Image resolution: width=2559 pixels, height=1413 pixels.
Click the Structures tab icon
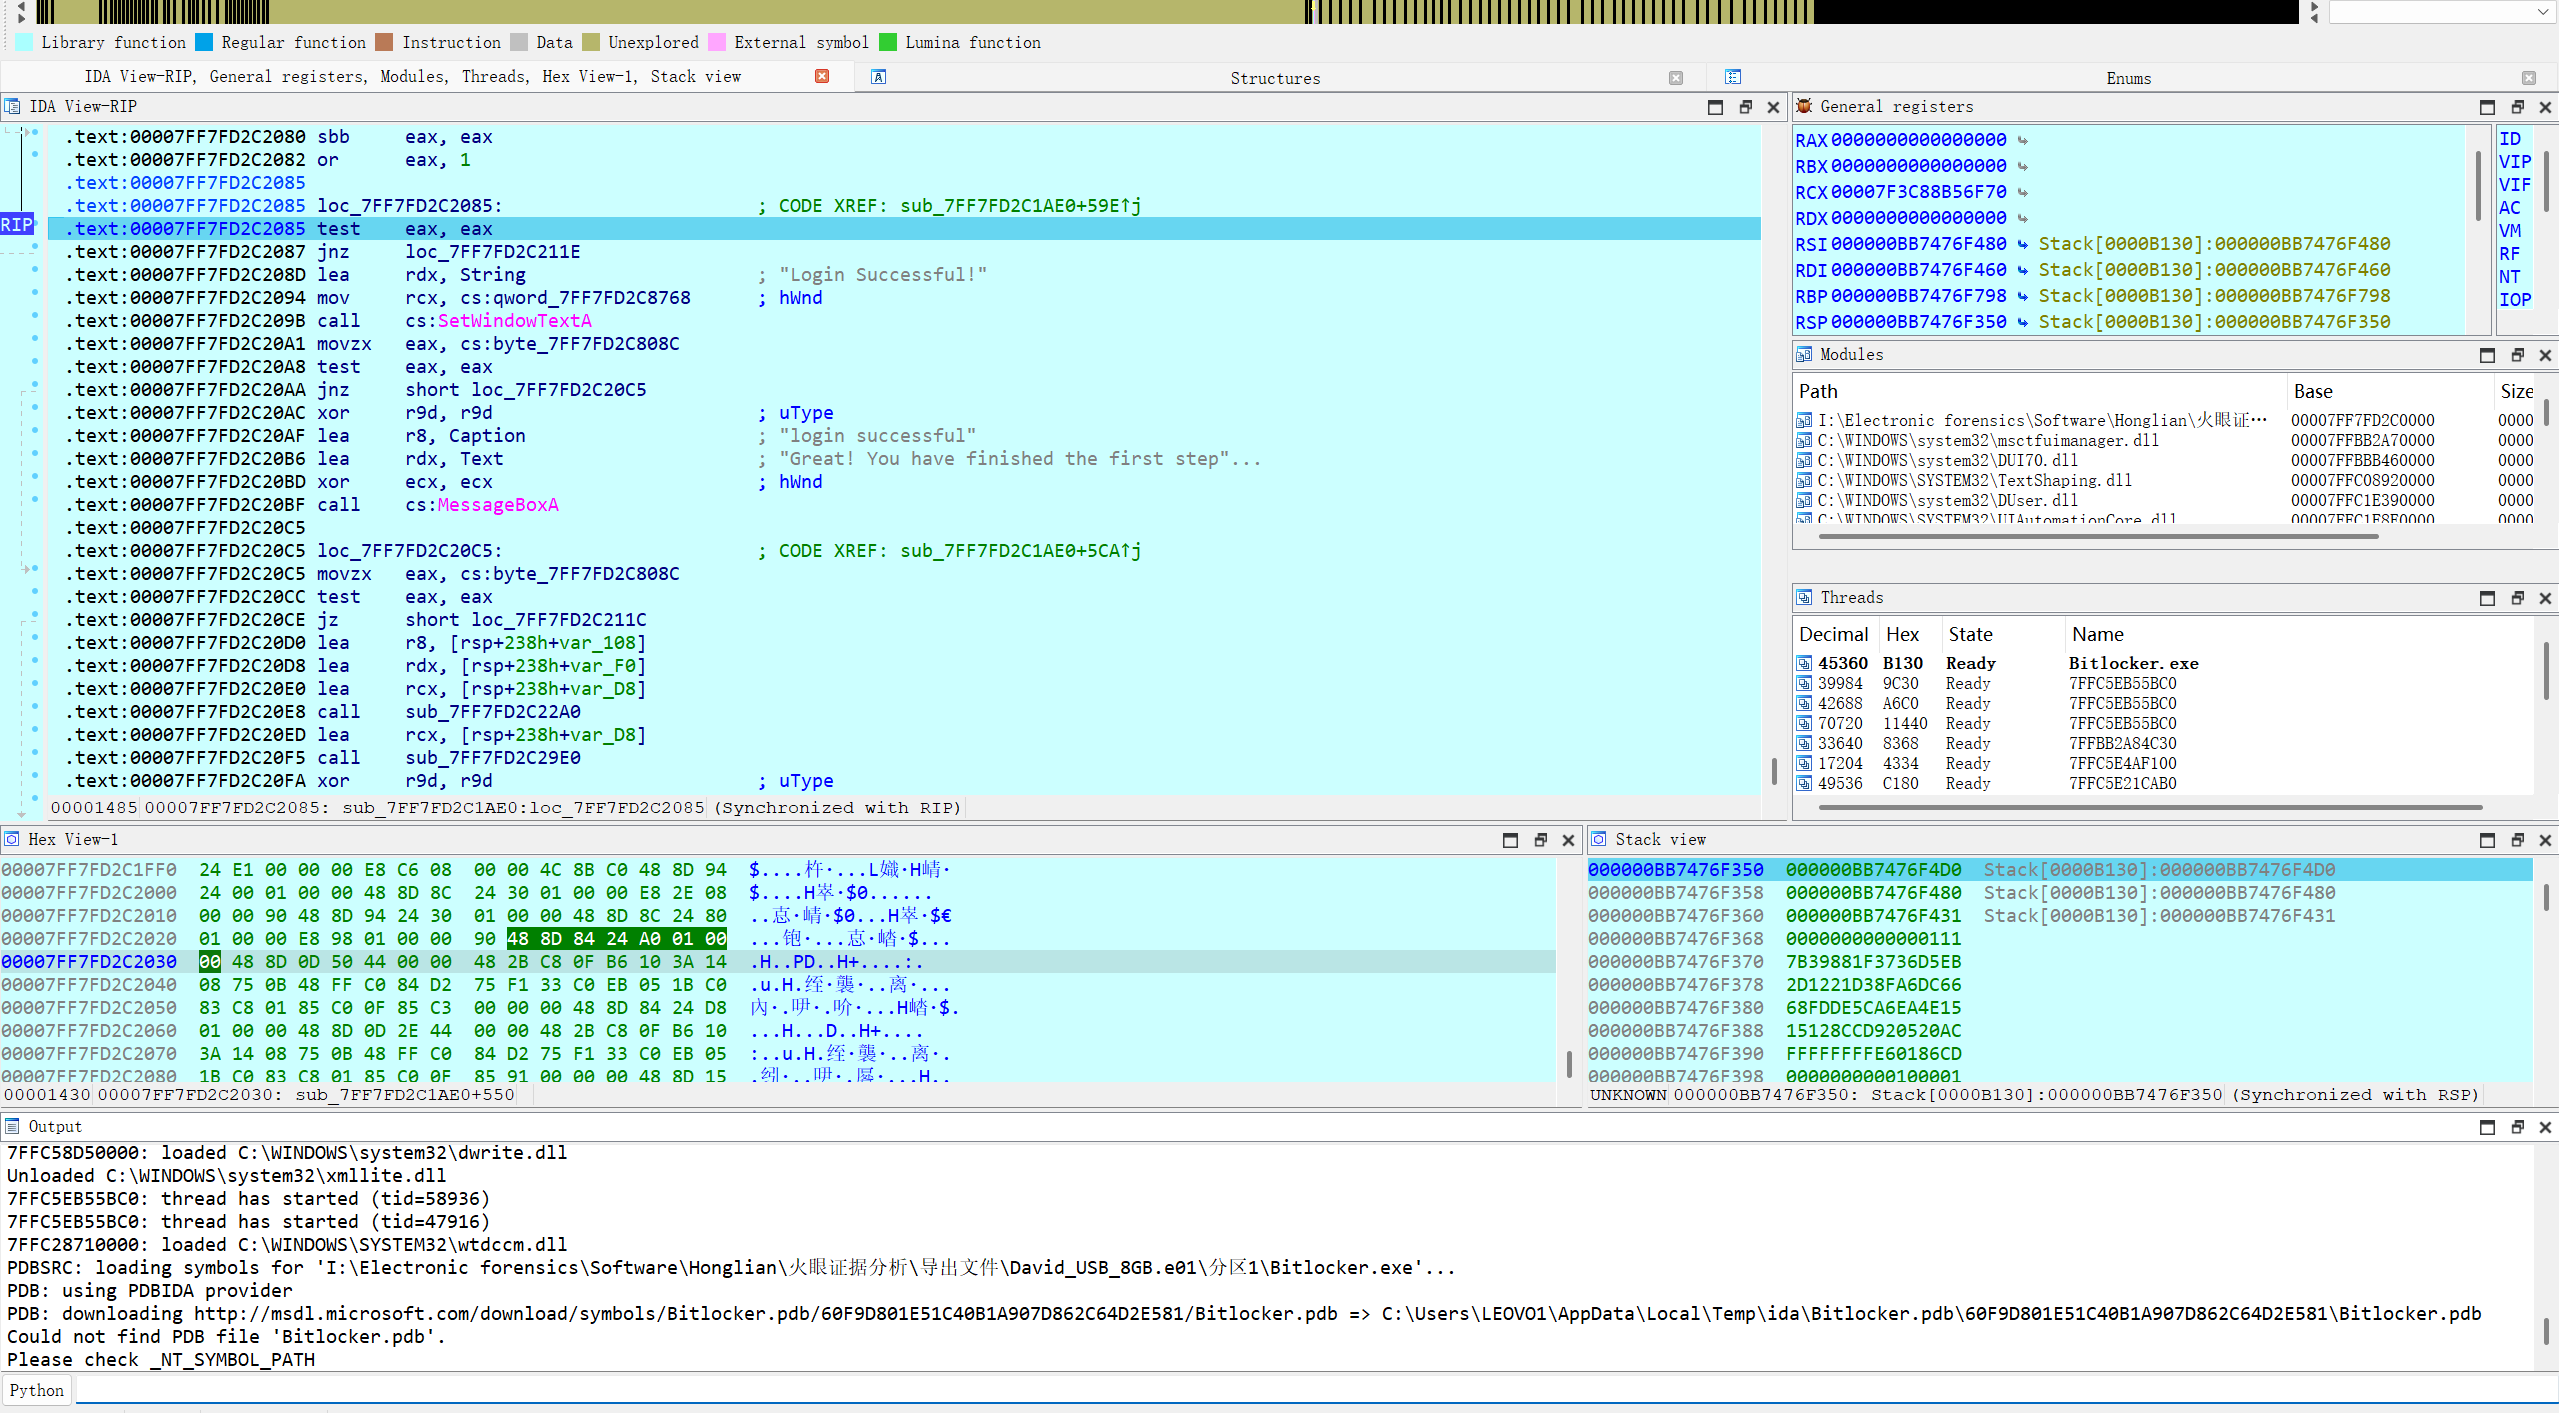[878, 77]
